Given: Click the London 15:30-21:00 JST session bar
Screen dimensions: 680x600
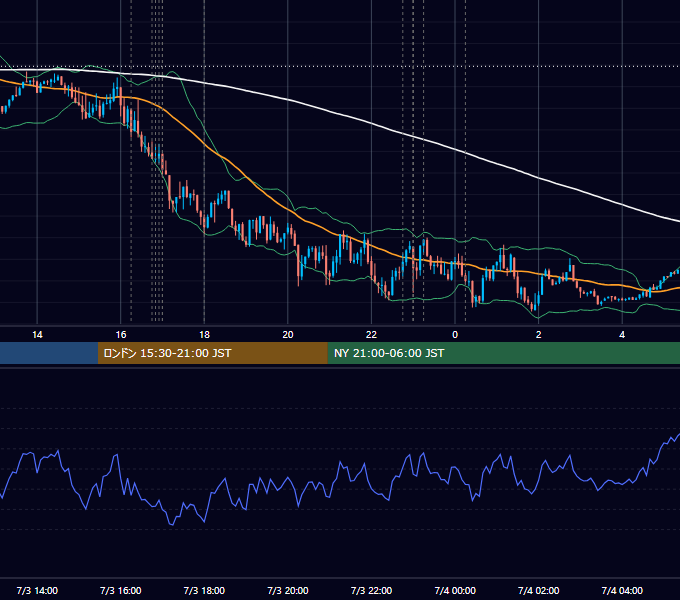Looking at the screenshot, I should [x=212, y=353].
